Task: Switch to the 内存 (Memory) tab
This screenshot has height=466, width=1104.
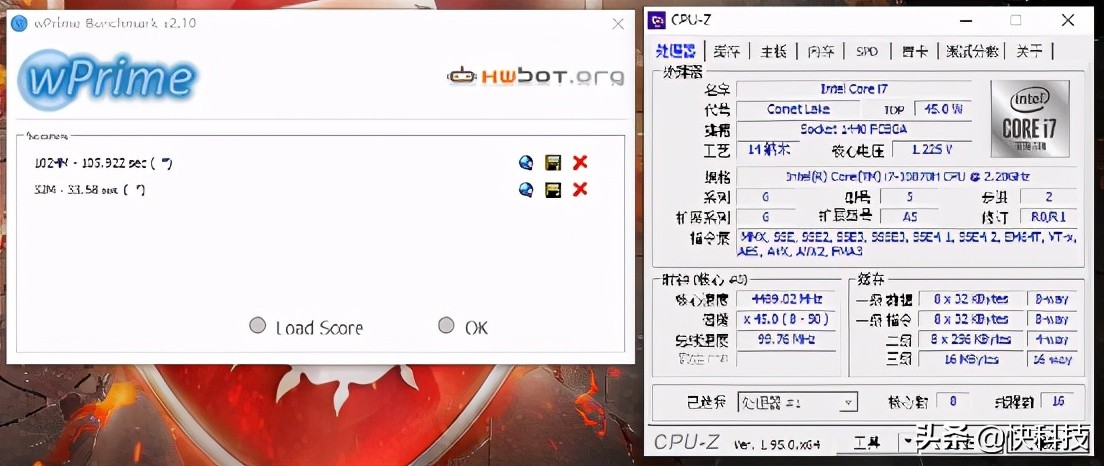Action: point(820,51)
